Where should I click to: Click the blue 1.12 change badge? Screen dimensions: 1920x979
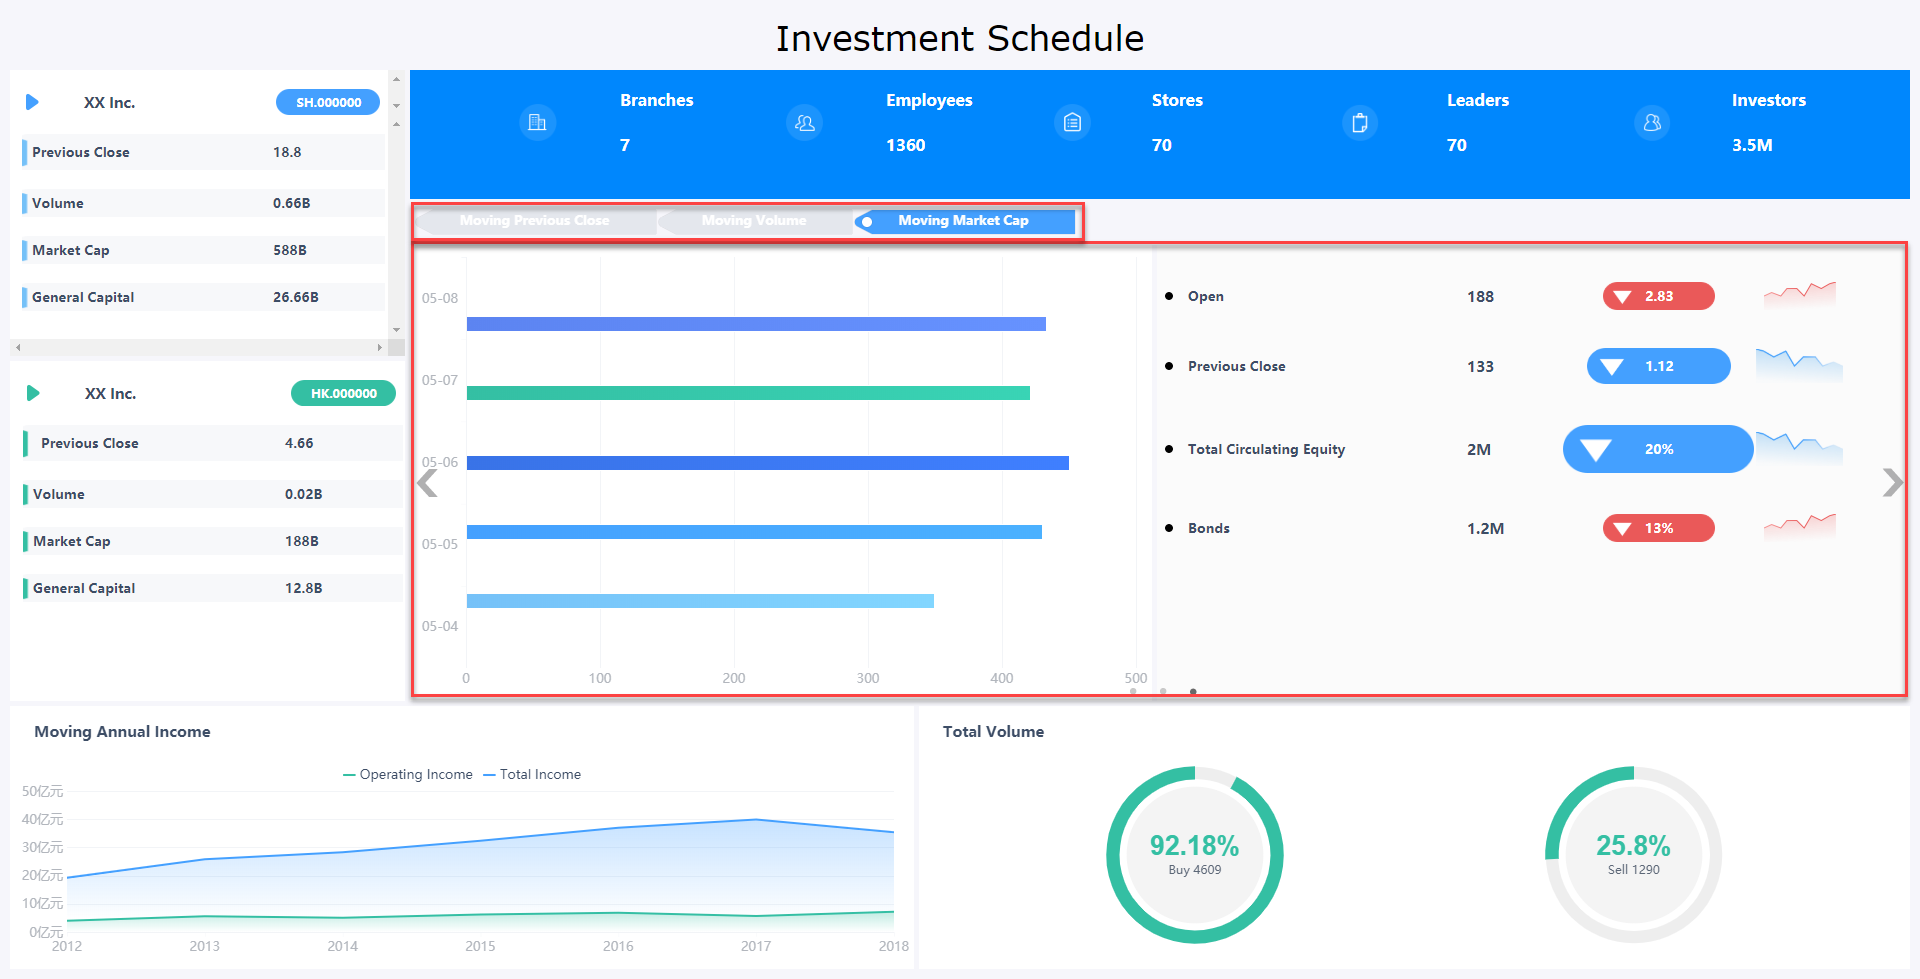click(x=1659, y=366)
